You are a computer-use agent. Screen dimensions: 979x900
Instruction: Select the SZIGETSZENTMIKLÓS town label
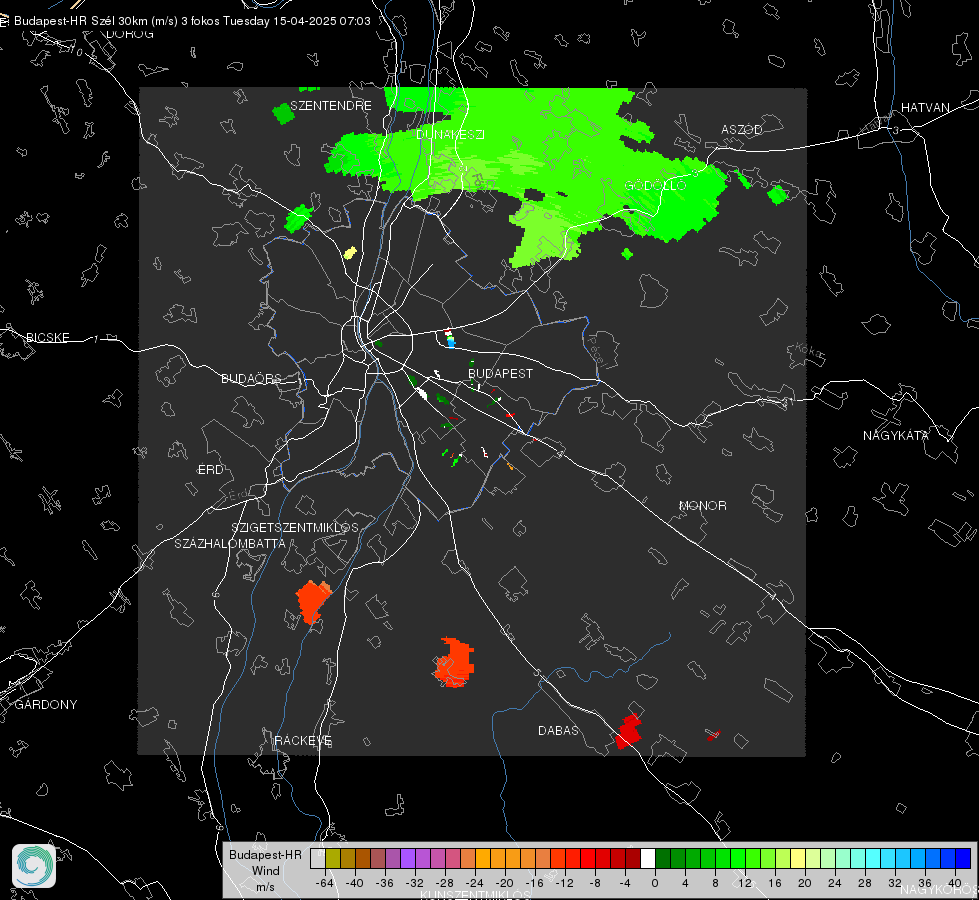pos(295,528)
